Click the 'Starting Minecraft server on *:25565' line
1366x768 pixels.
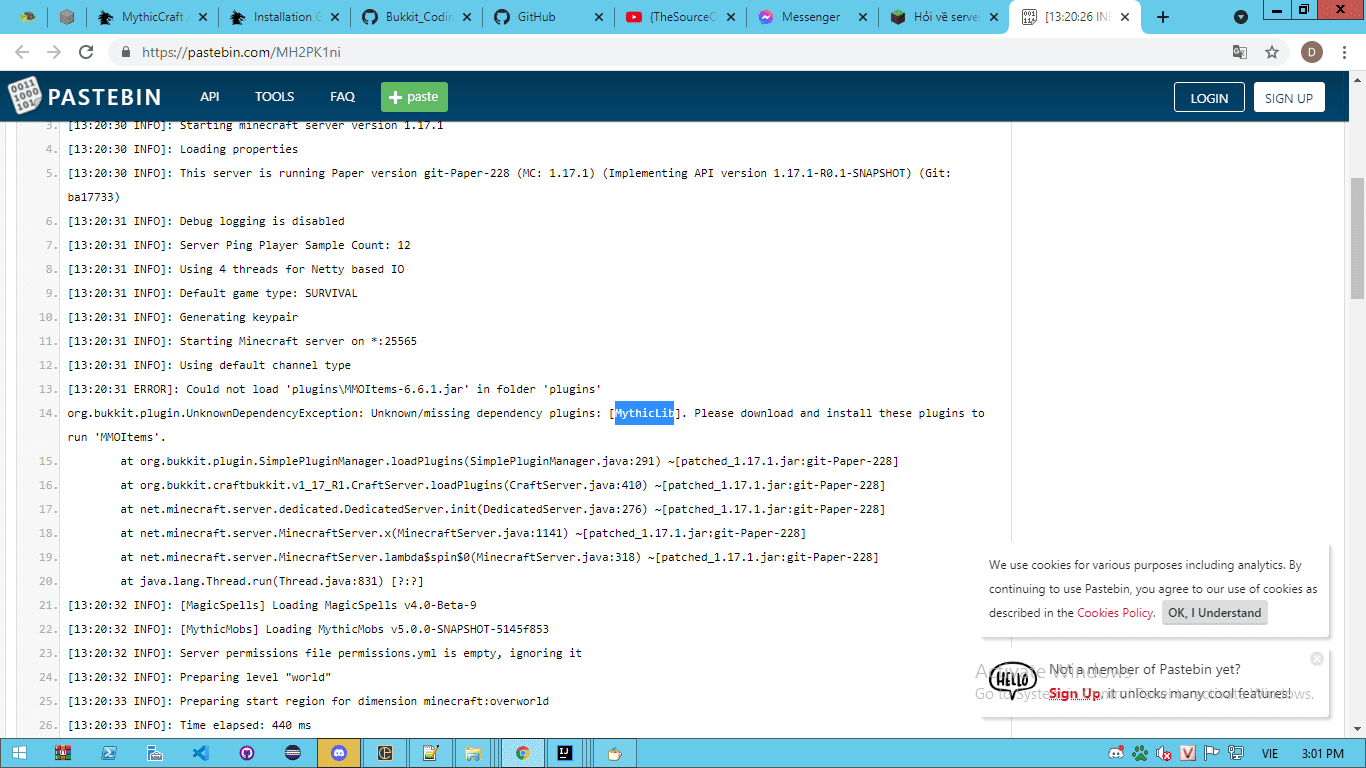[x=242, y=341]
